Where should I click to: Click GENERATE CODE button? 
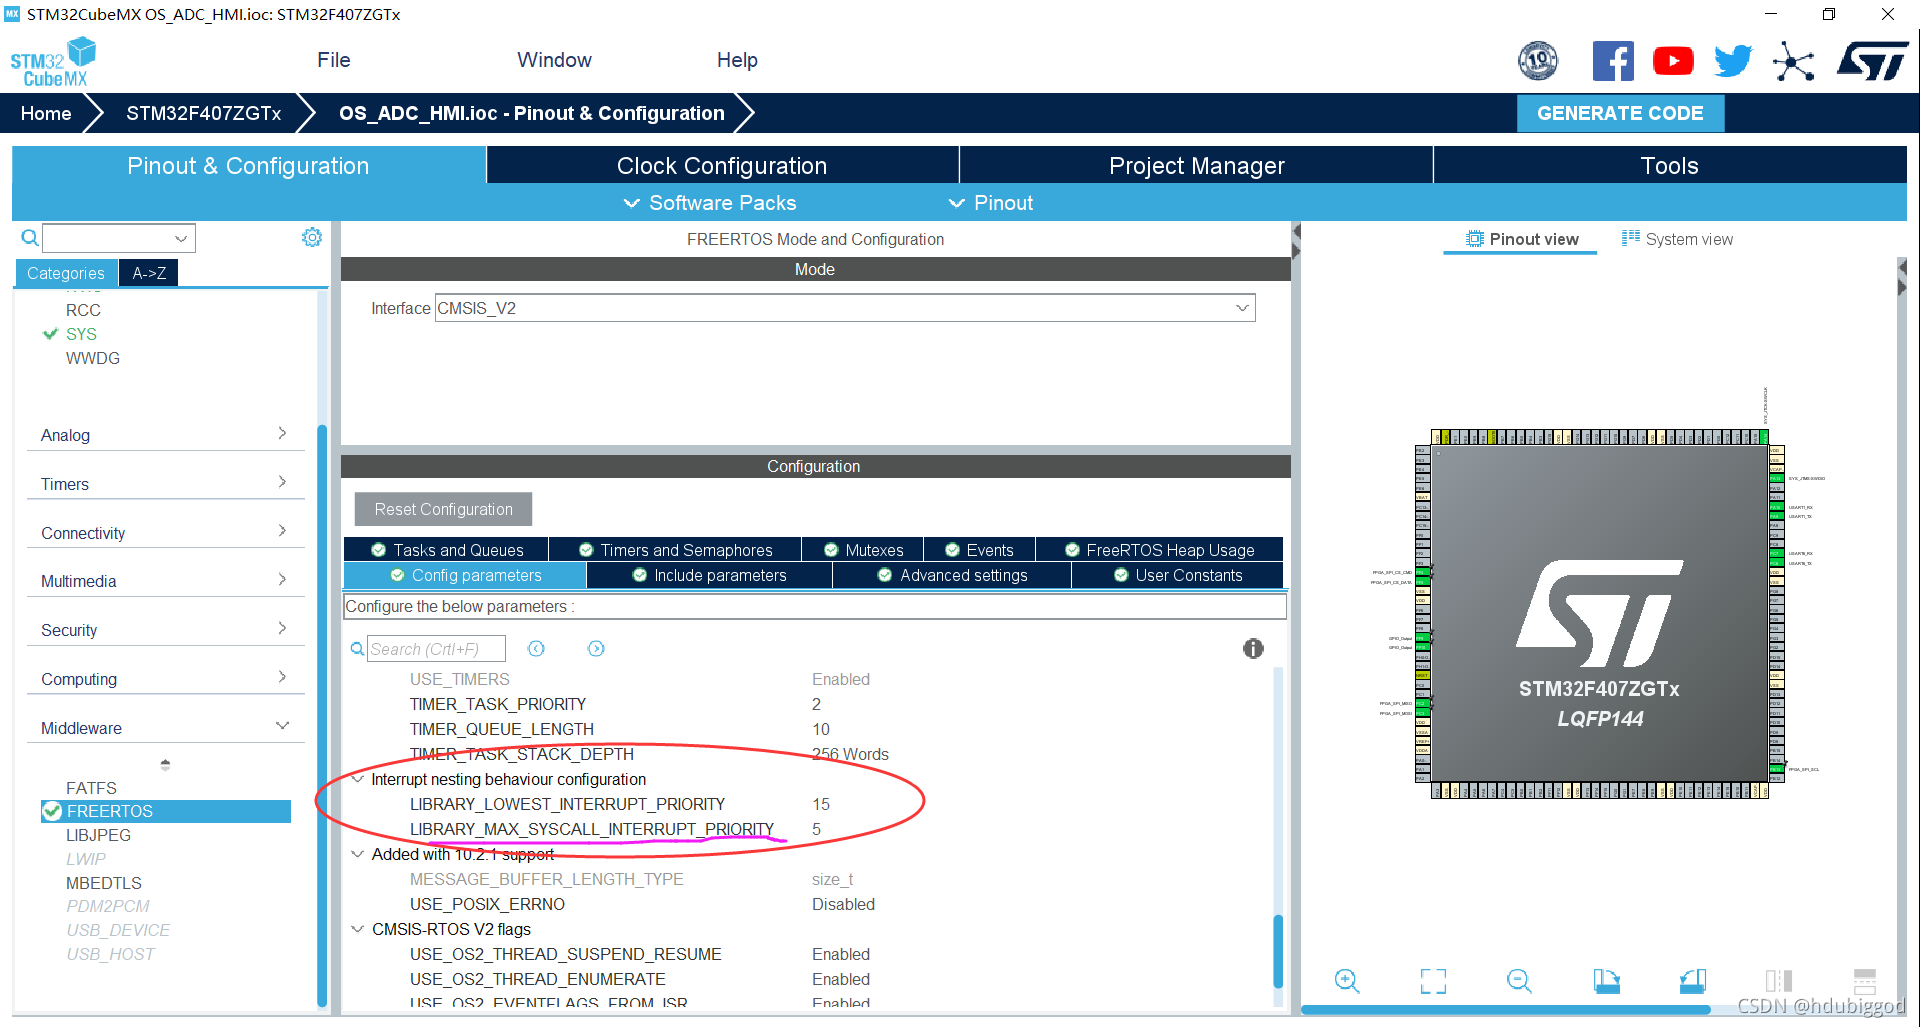(1620, 113)
